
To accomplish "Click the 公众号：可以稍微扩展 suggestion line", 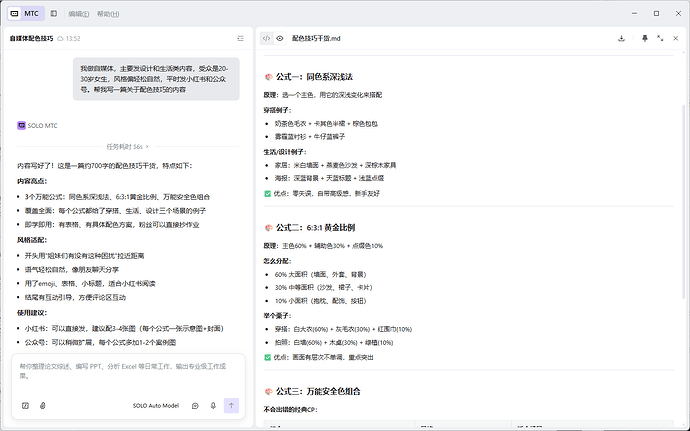I will (x=100, y=343).
